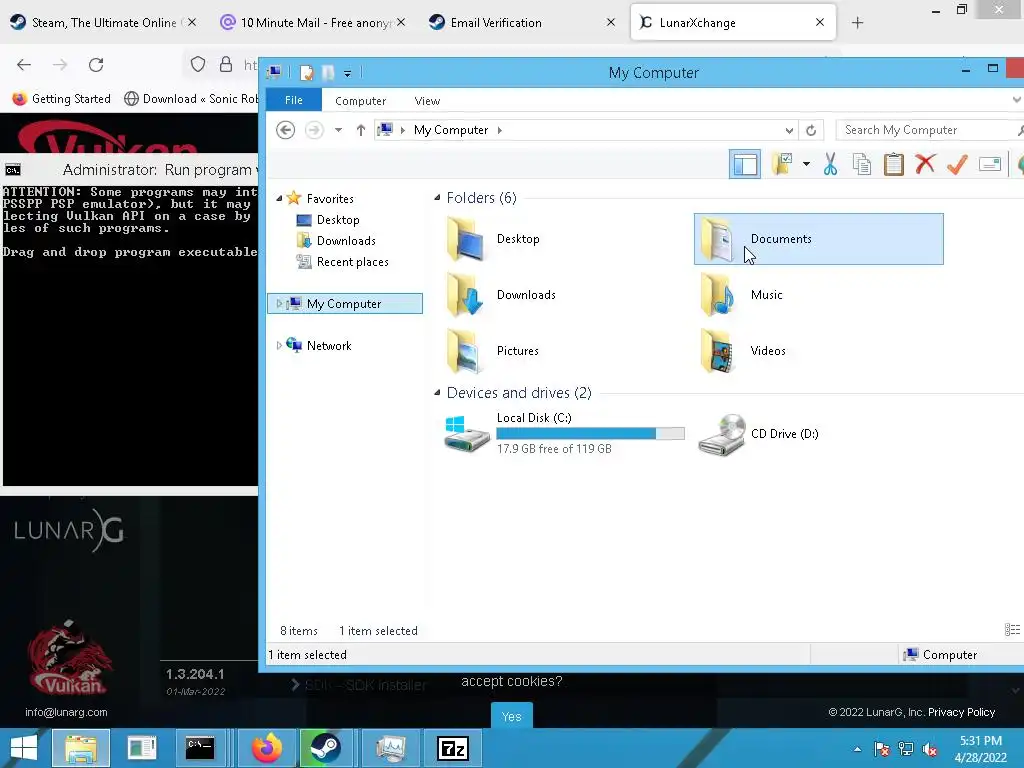Click Explorer Back navigation arrow
Screen dimensions: 1024x768
click(285, 130)
